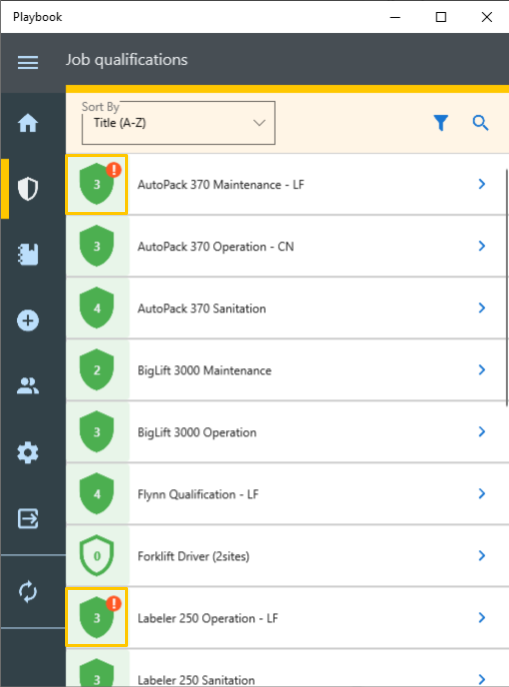
Task: Click the search magnifier icon
Action: pyautogui.click(x=481, y=123)
